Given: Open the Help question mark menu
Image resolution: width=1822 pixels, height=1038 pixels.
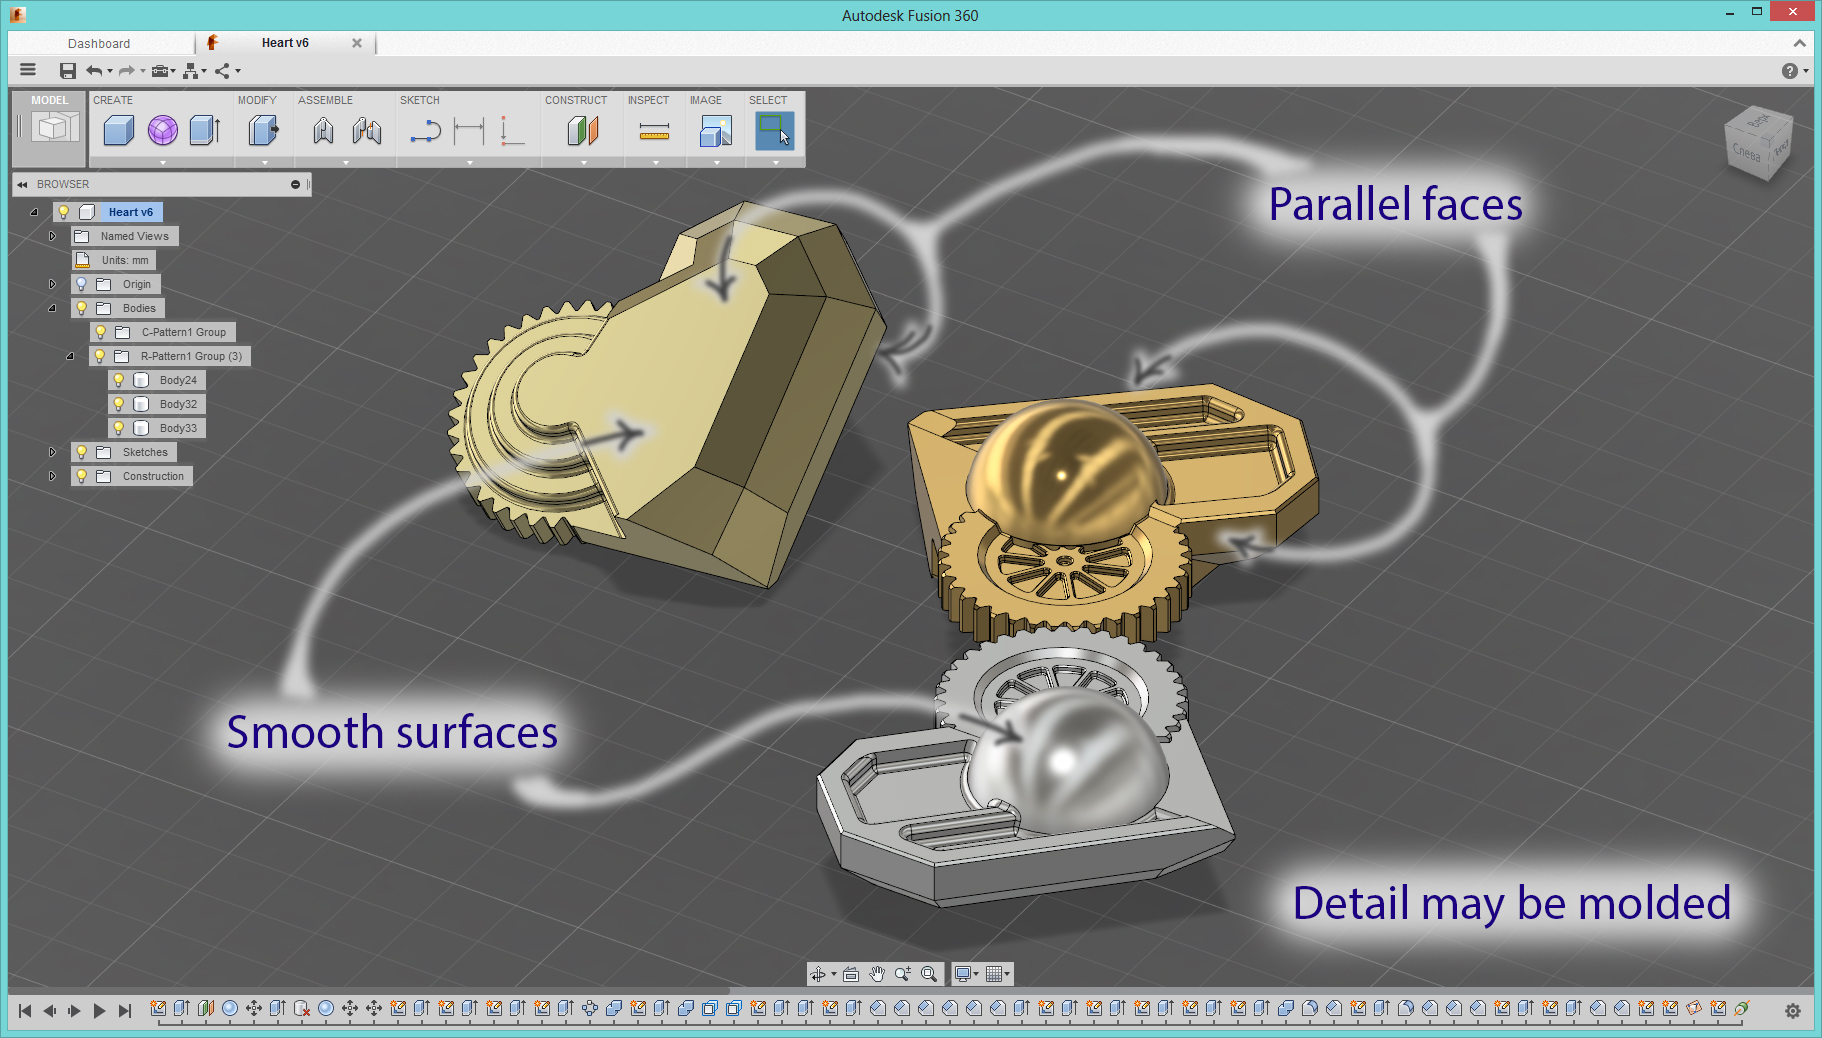Looking at the screenshot, I should click(x=1790, y=71).
